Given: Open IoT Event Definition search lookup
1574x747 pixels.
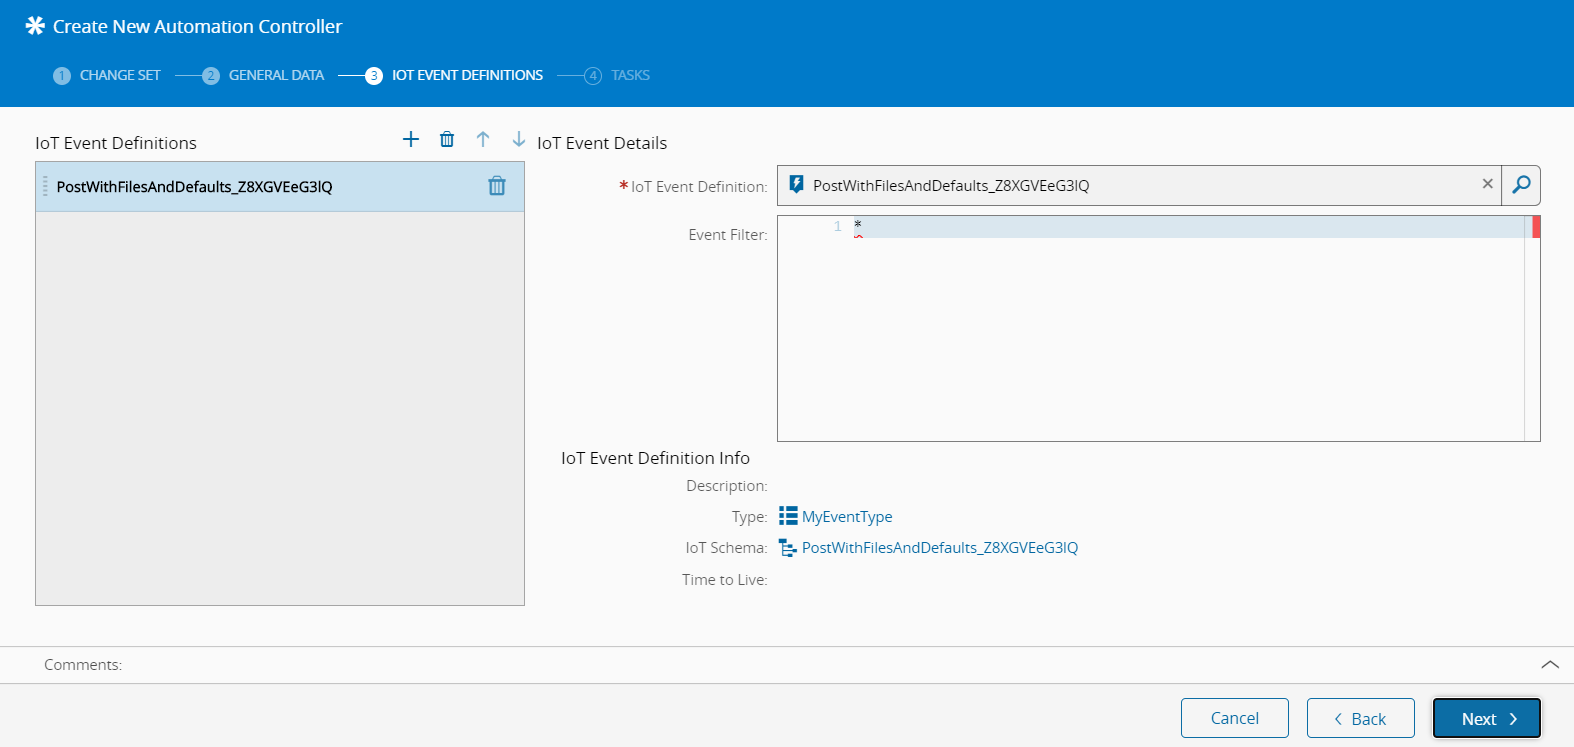Looking at the screenshot, I should 1520,185.
